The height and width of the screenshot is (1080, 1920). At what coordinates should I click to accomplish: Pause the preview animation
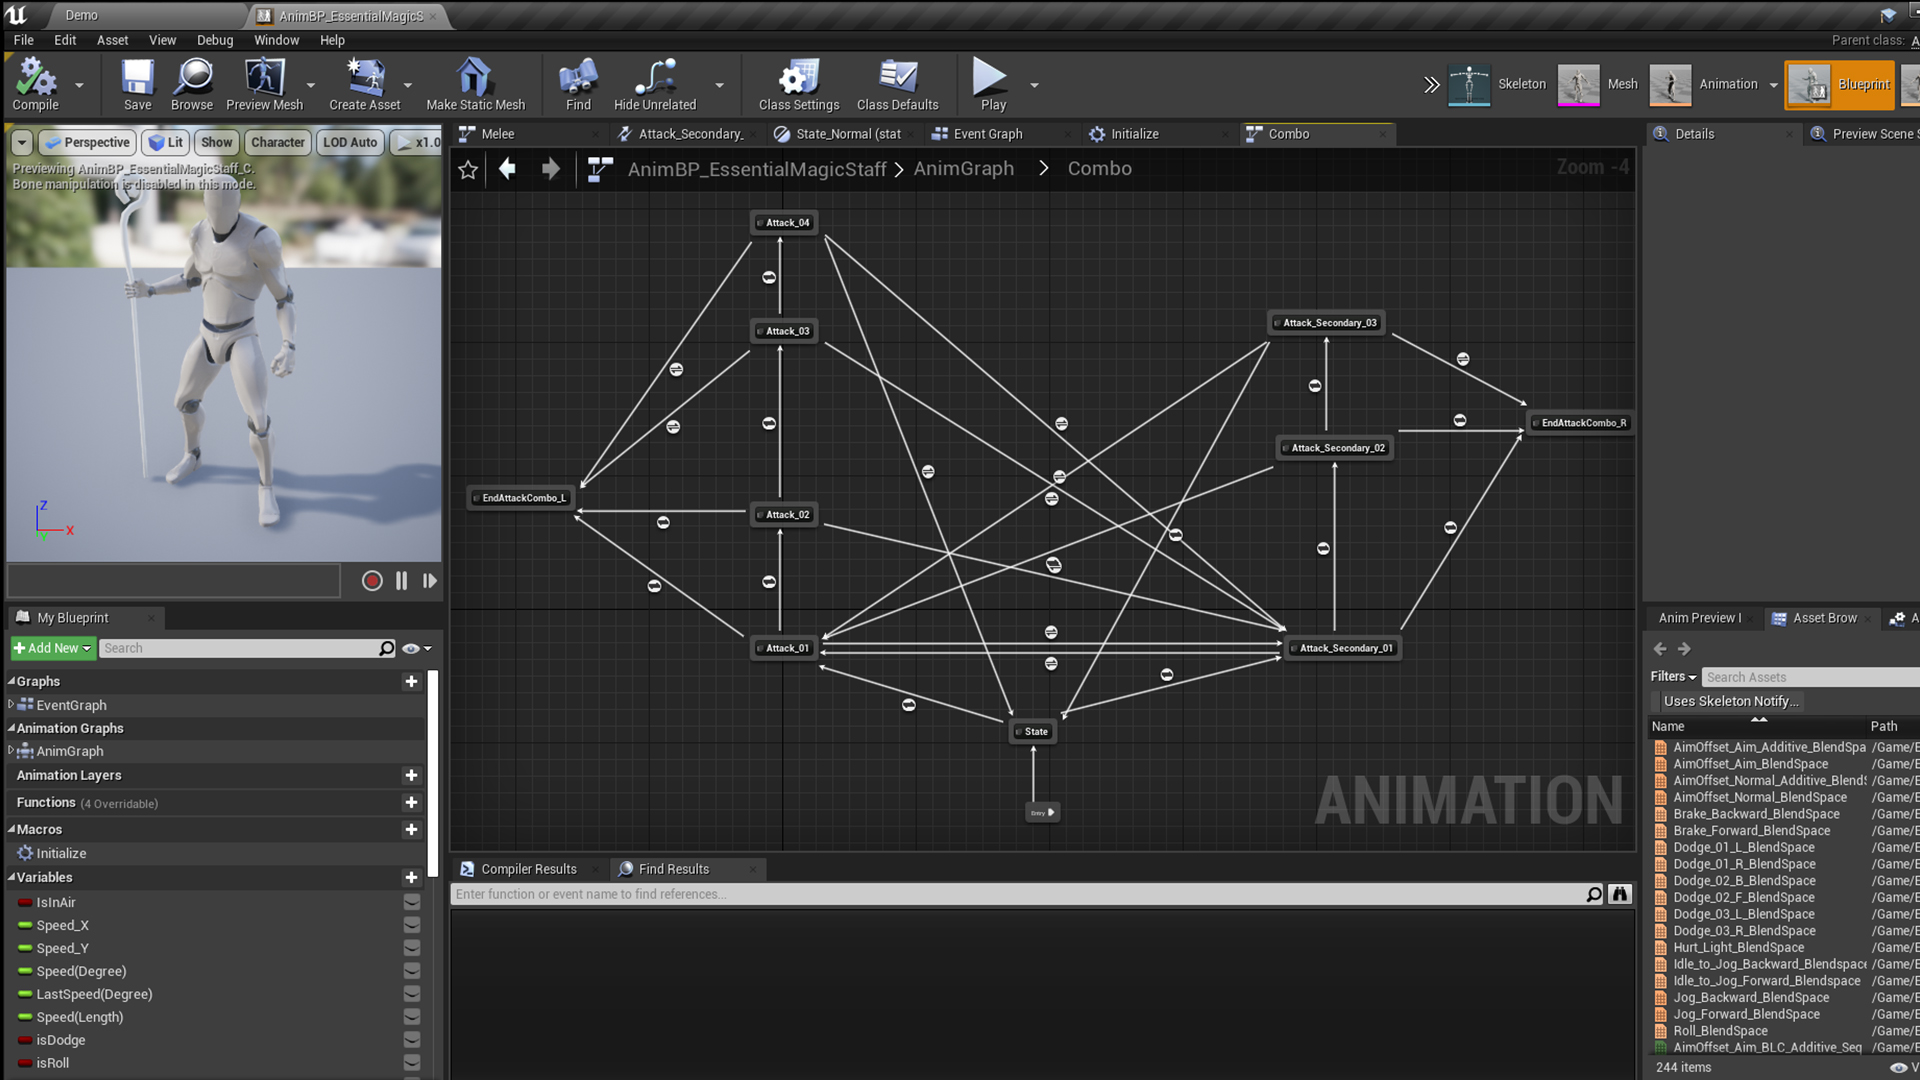[x=401, y=581]
